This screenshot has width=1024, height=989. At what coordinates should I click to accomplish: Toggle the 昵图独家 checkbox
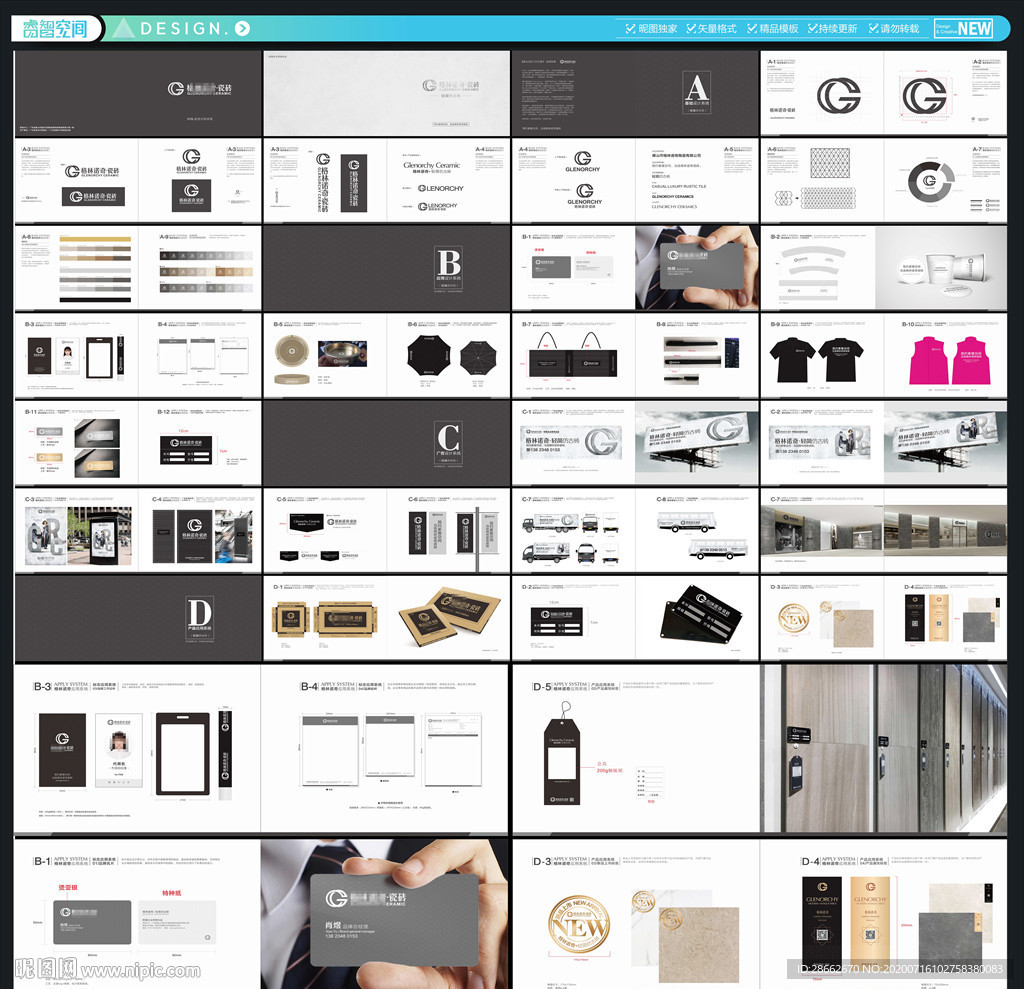point(630,29)
